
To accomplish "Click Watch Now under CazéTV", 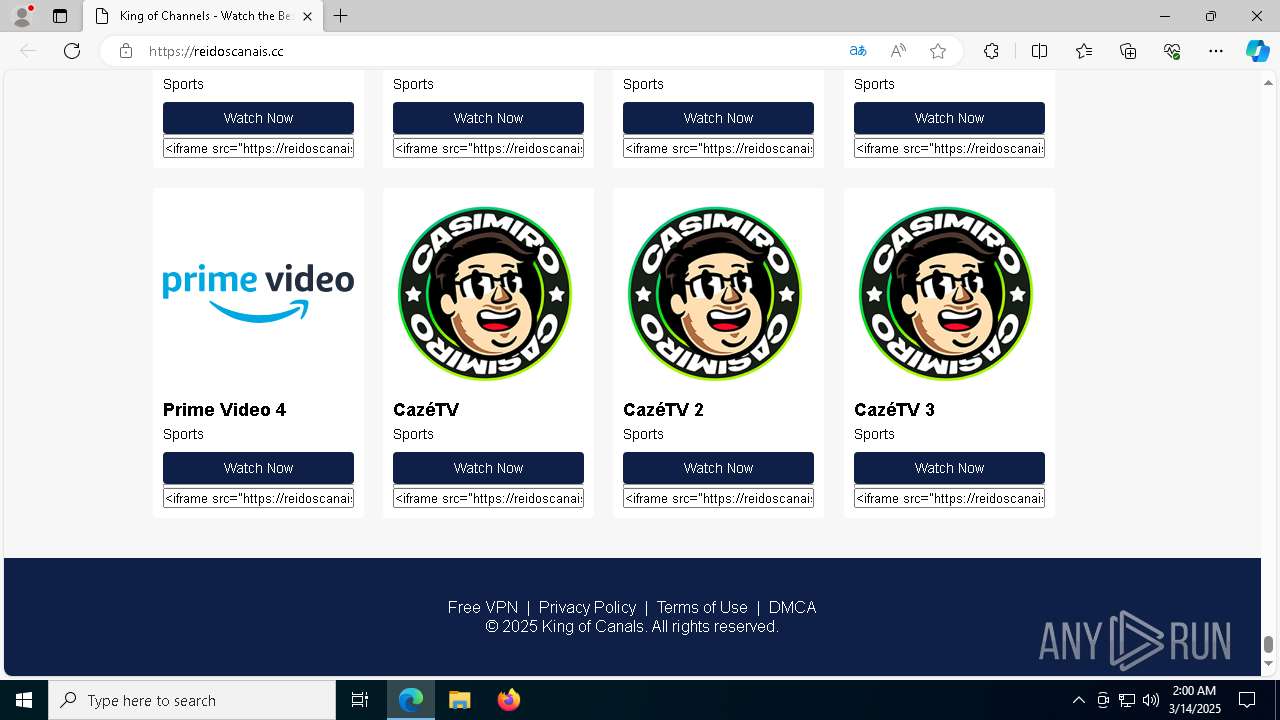I will (488, 468).
